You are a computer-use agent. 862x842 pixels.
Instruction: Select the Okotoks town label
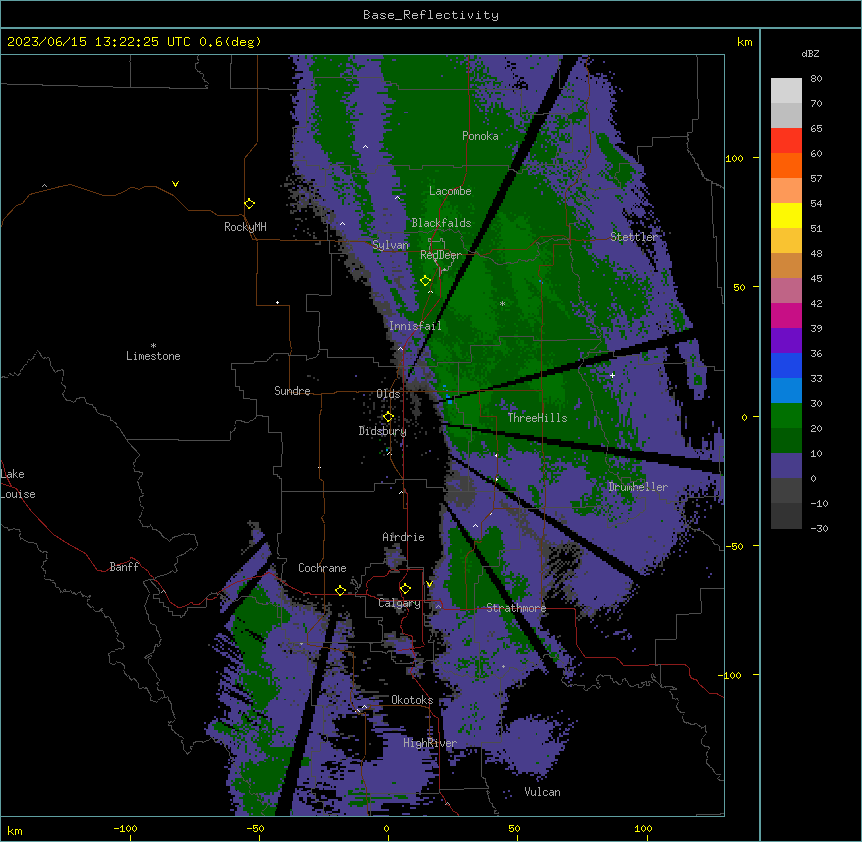point(412,700)
